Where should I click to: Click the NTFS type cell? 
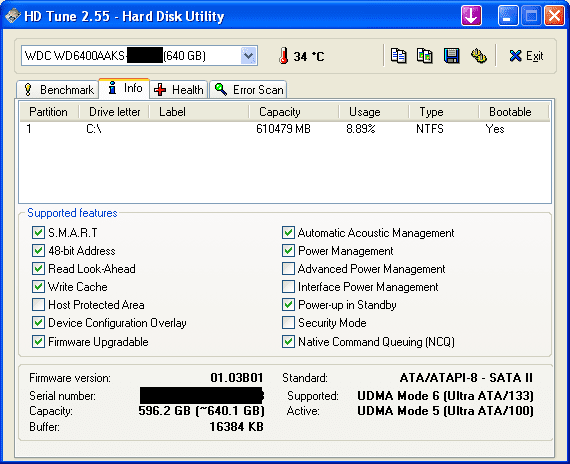coord(430,129)
